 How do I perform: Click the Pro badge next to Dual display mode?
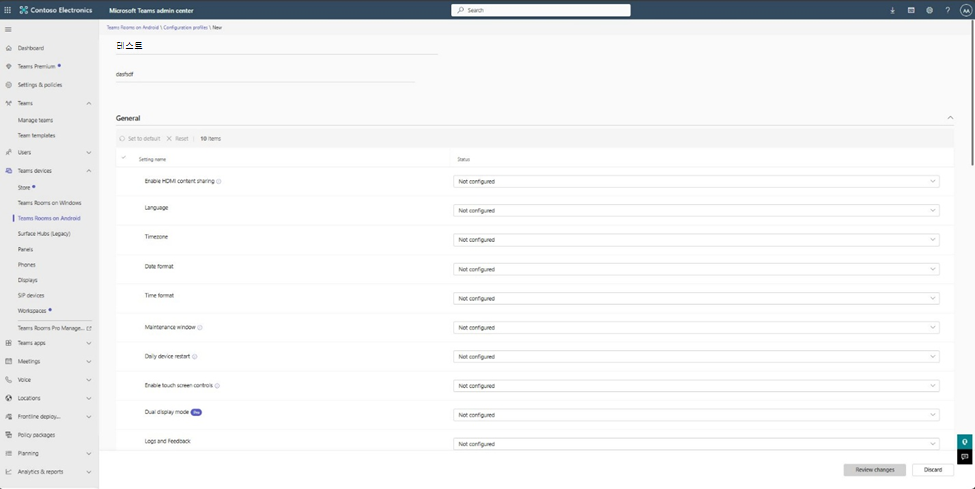pyautogui.click(x=196, y=412)
